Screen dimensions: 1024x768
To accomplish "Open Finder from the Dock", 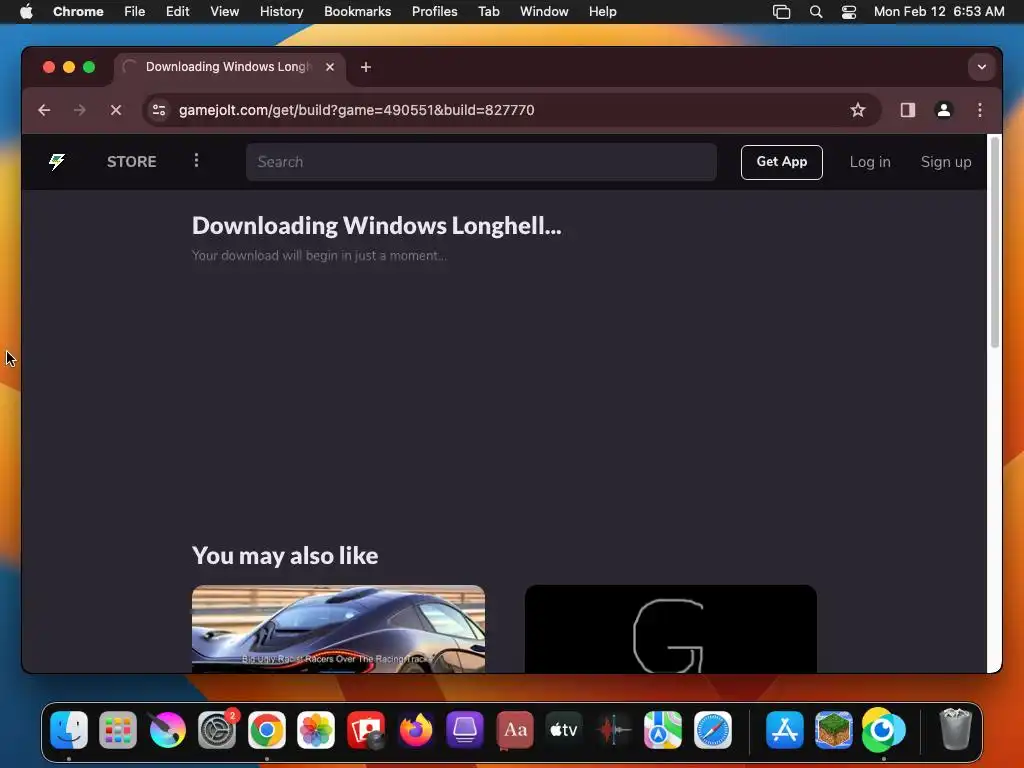I will (x=69, y=729).
